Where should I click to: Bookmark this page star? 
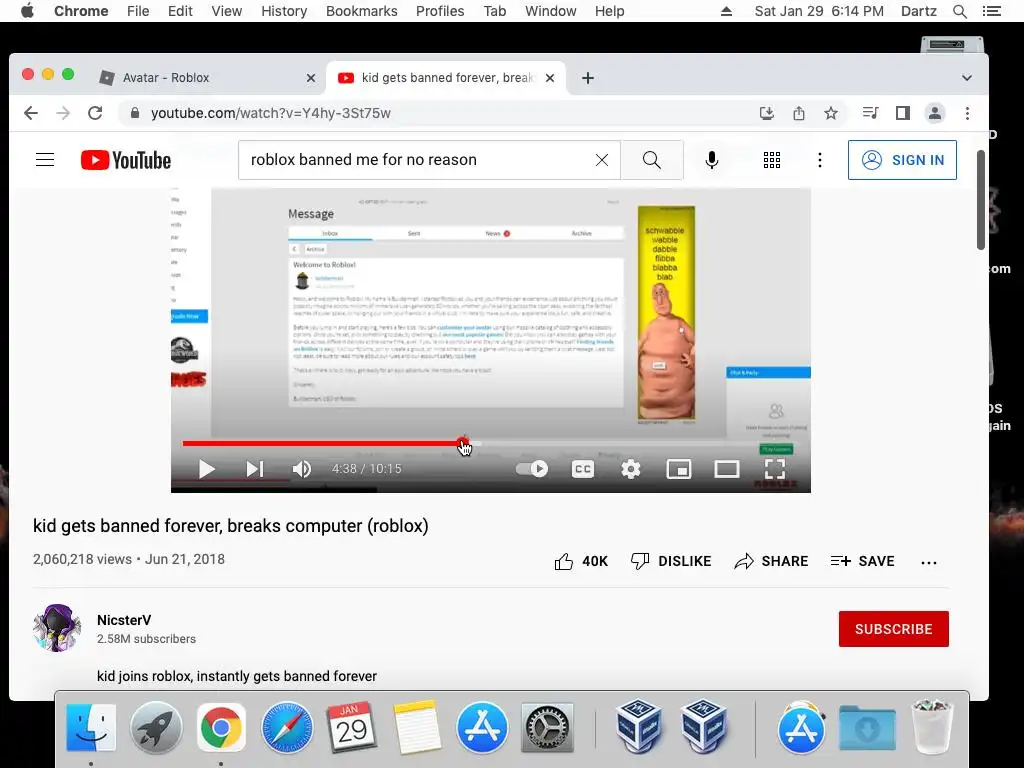[x=831, y=113]
